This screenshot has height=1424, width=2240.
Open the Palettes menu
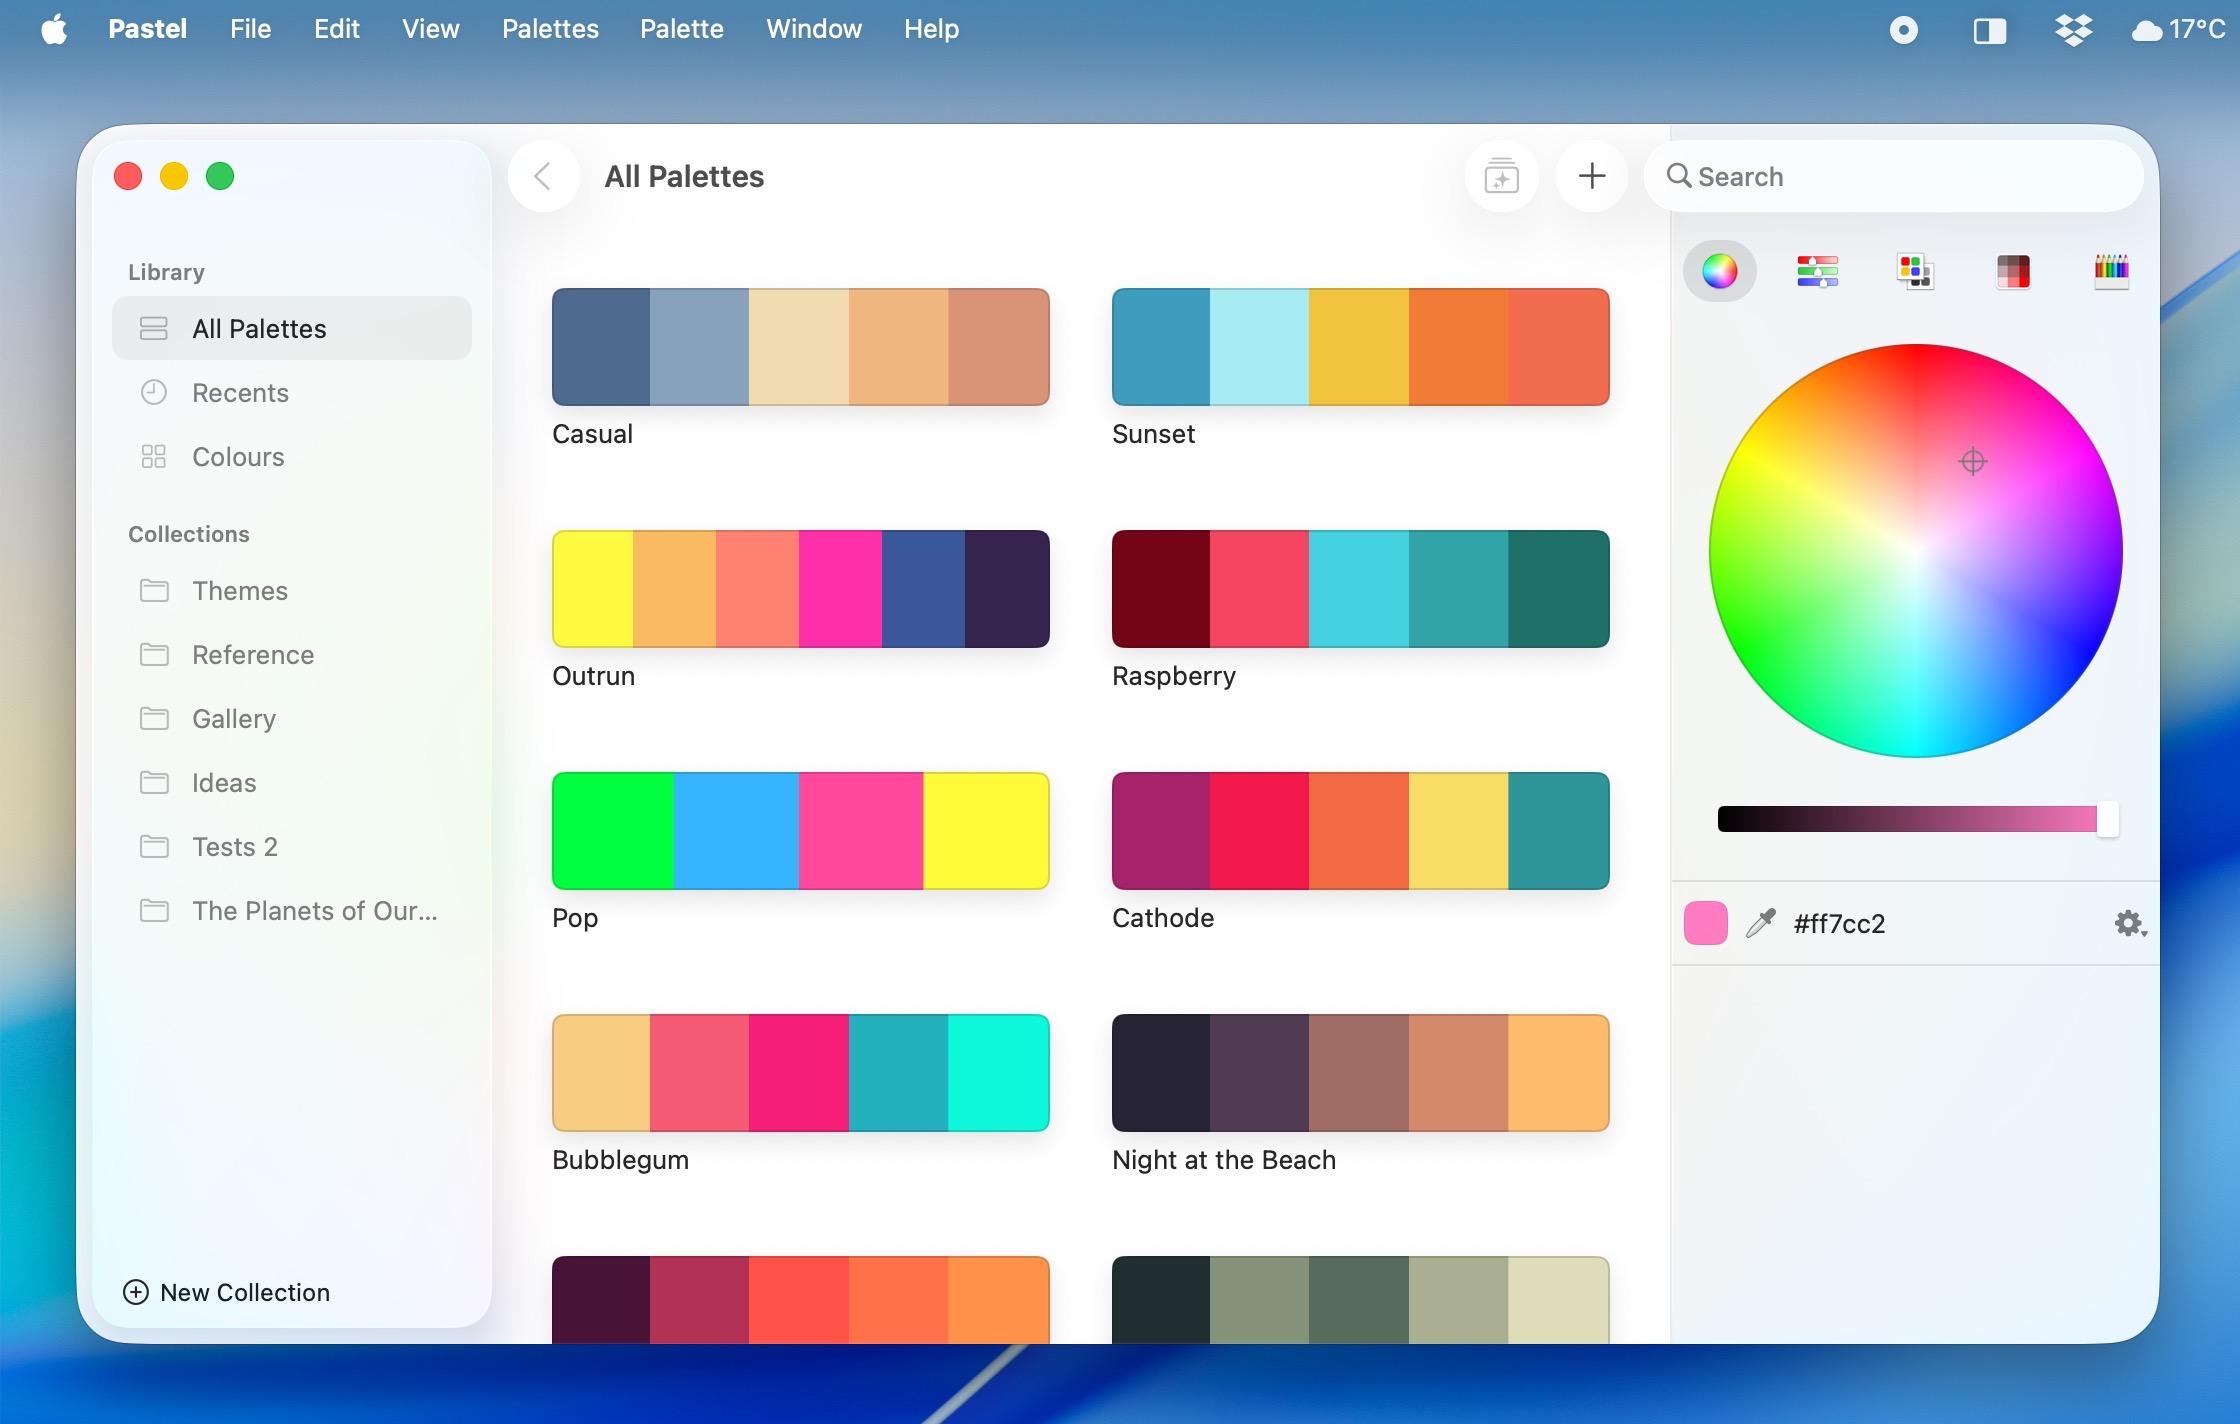click(x=550, y=29)
